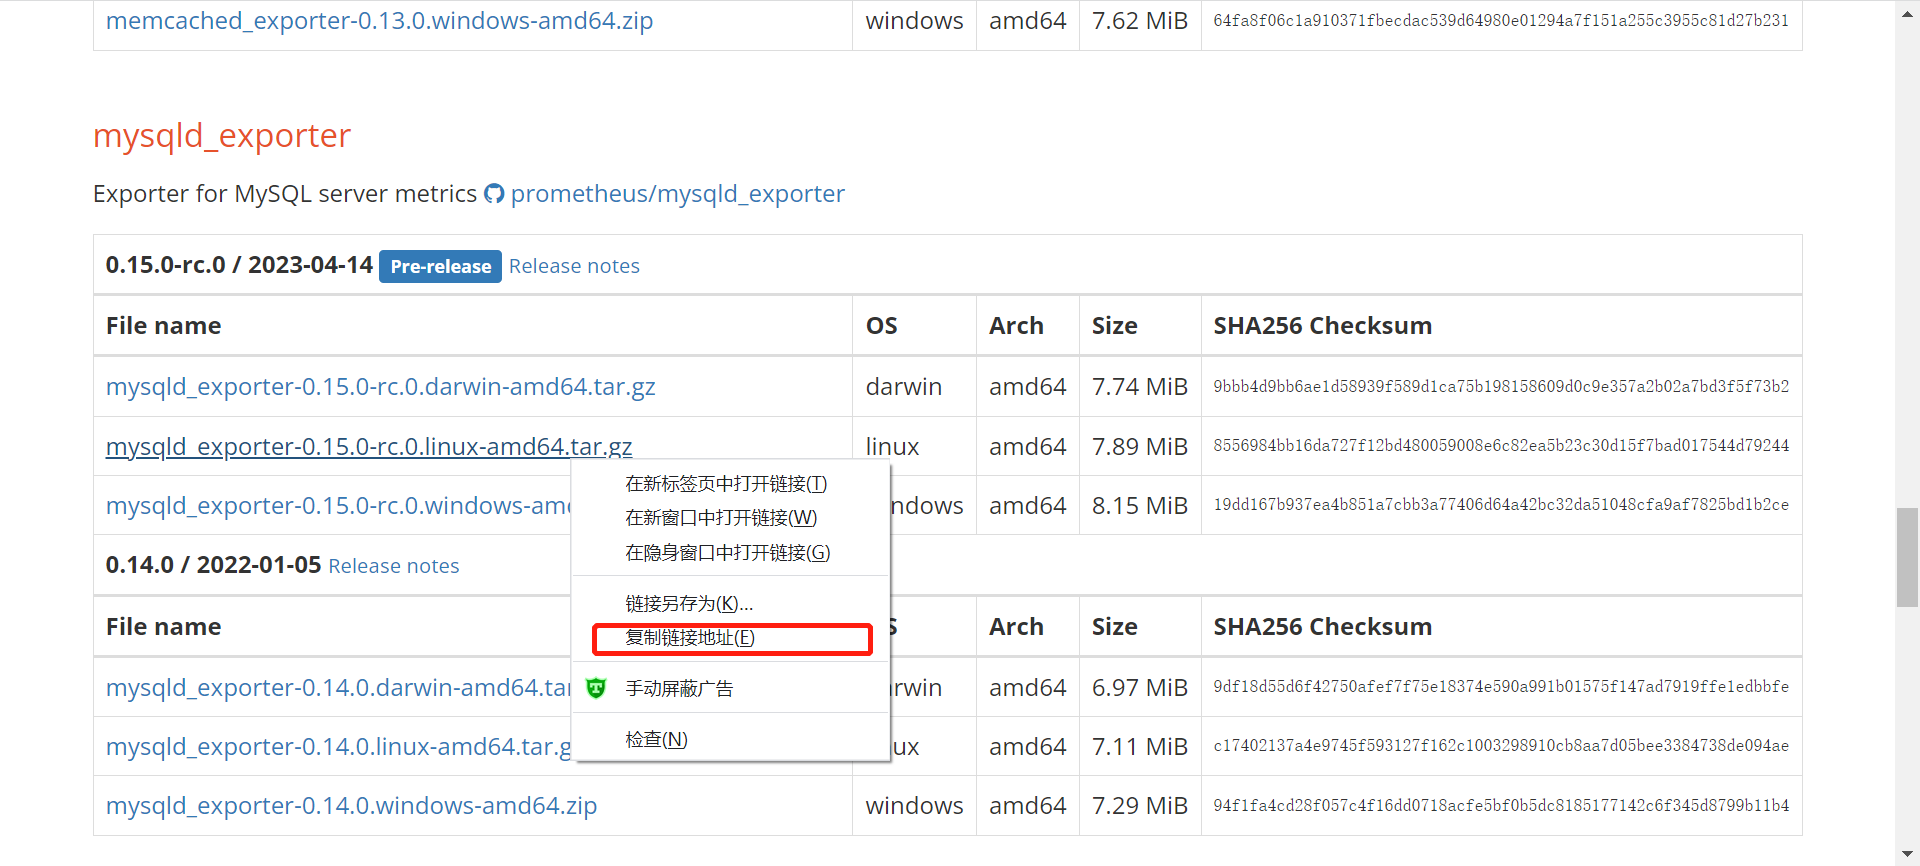
Task: Open Release notes for 0.15.0-rc.0
Action: click(574, 266)
